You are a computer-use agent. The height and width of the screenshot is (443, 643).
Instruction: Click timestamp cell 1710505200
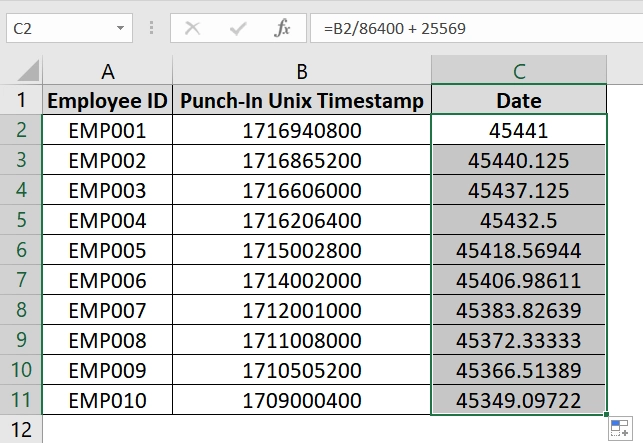(x=302, y=370)
